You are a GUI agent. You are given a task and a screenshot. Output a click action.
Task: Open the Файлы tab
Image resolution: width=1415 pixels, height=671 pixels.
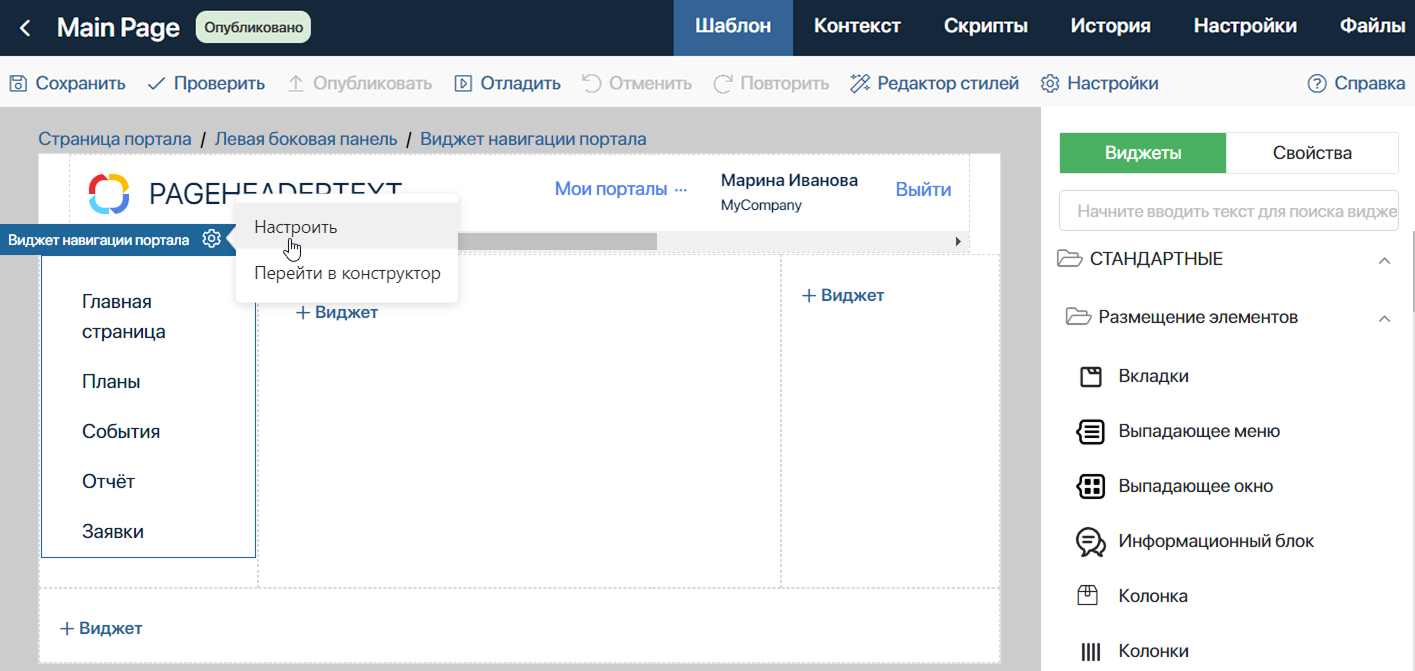[1371, 27]
